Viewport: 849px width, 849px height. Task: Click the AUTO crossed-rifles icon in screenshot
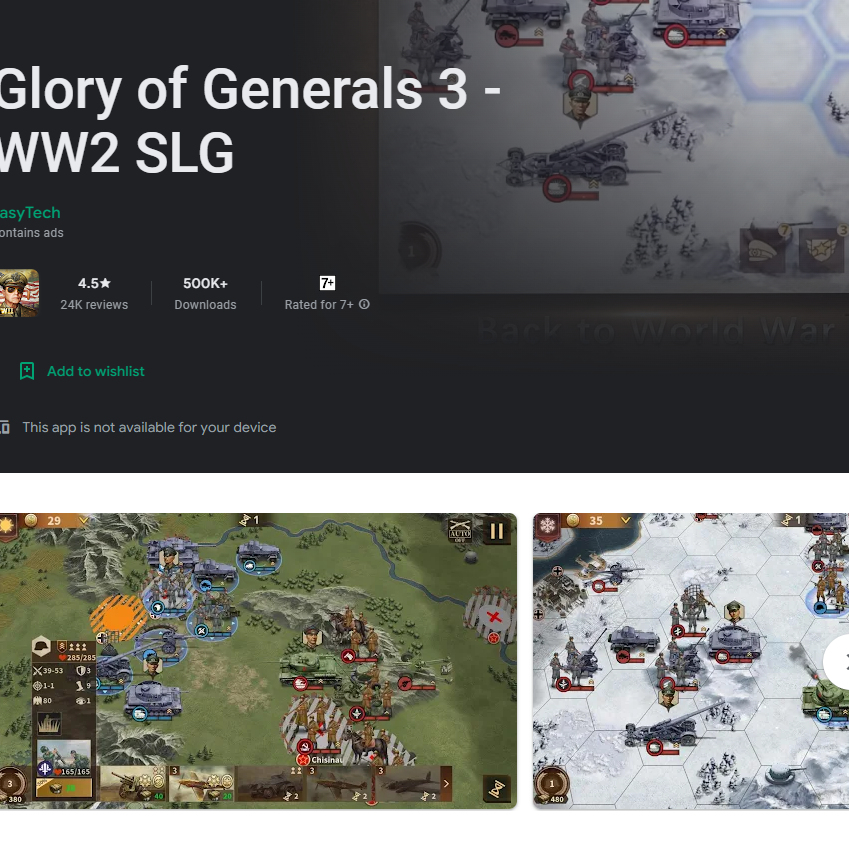click(460, 530)
